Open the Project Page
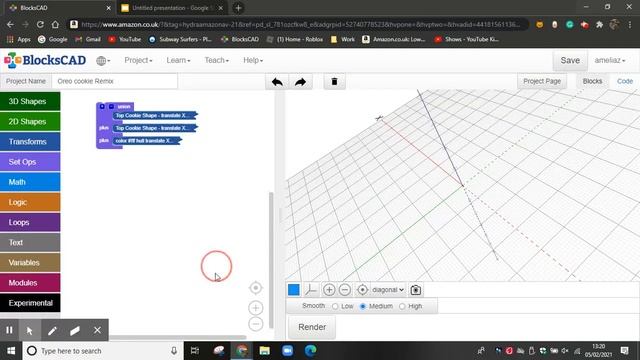Viewport: 640px width, 360px height. (x=542, y=81)
